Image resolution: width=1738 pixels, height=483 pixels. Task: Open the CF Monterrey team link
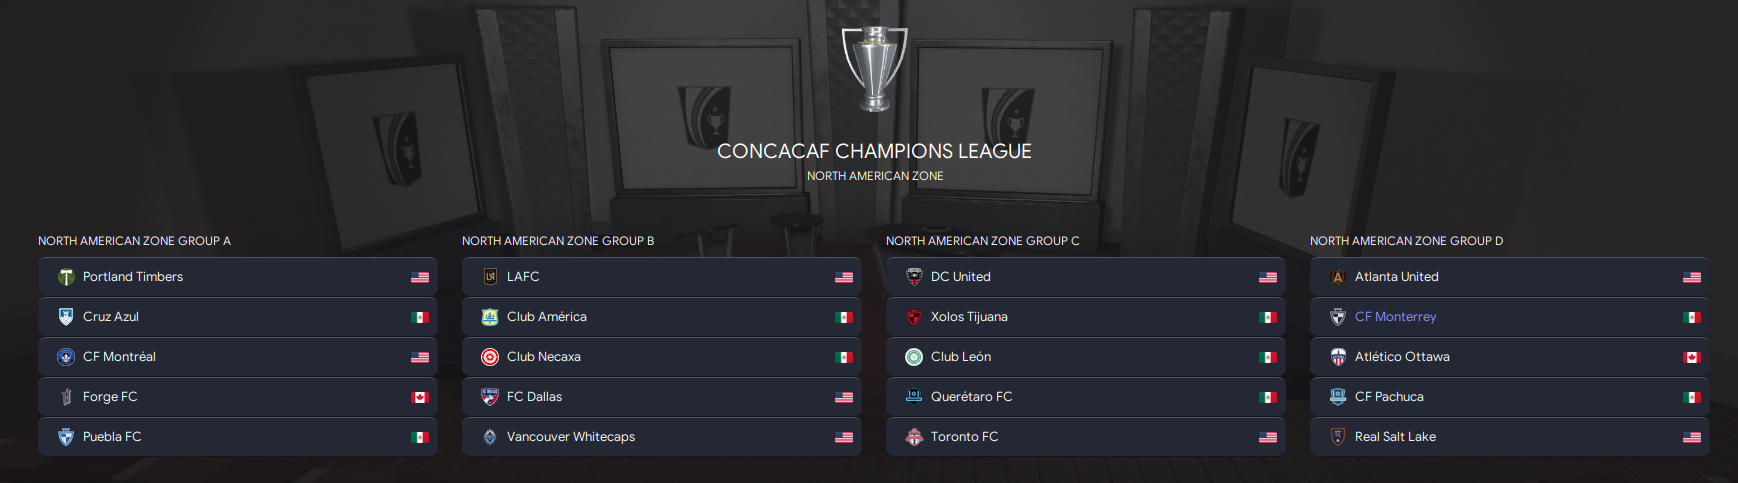coord(1395,317)
